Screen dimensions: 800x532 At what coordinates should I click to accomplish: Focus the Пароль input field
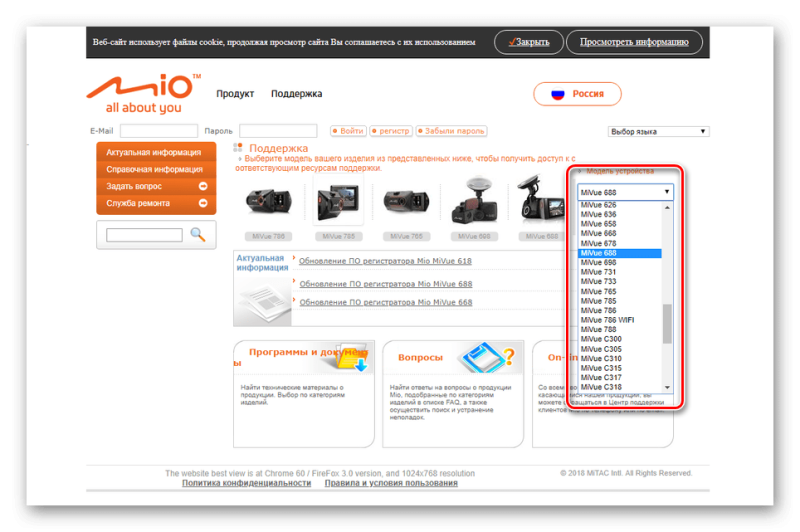pos(278,131)
